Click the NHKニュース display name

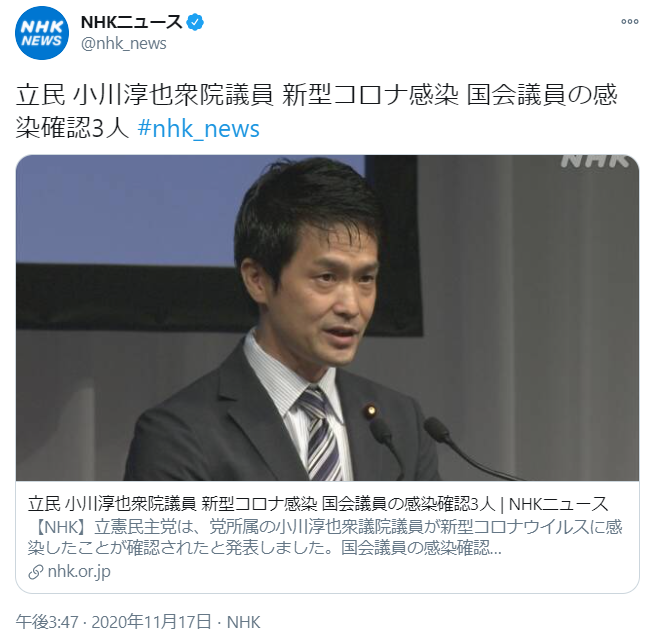[x=132, y=22]
